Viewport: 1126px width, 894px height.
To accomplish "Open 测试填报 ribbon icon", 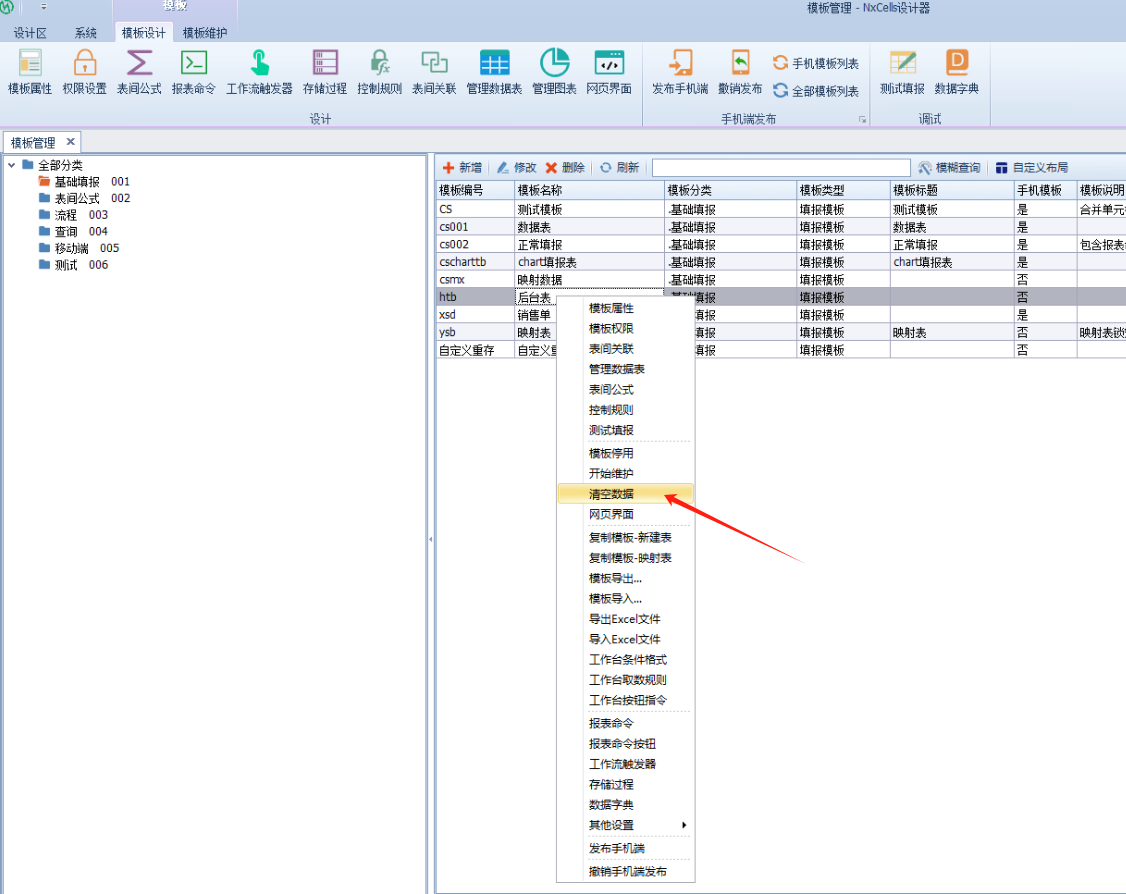I will (x=902, y=63).
